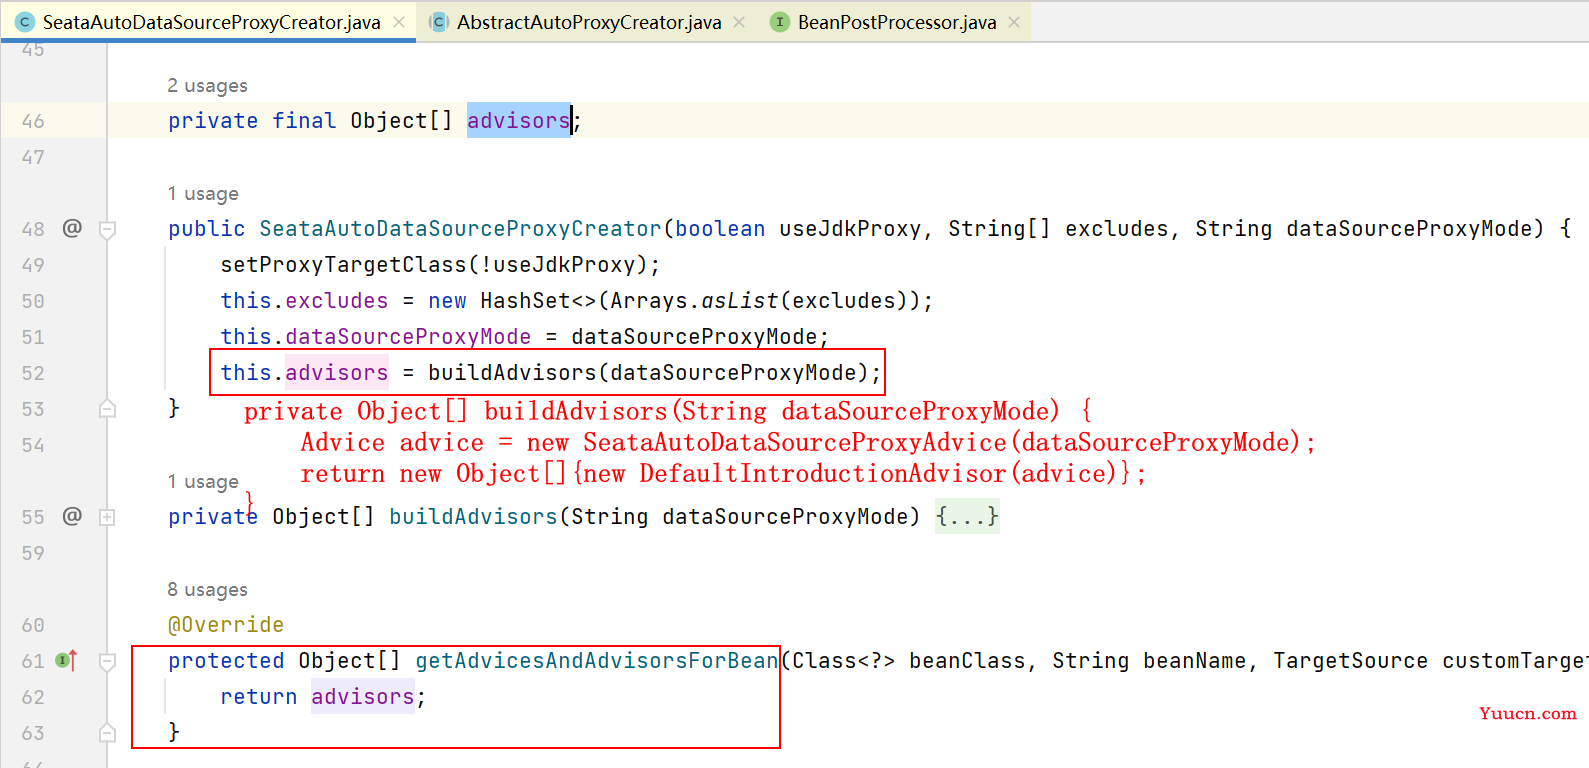Screen dimensions: 1589x768
Task: Click the interface icon on BeanPostProcessor tab
Action: point(779,22)
